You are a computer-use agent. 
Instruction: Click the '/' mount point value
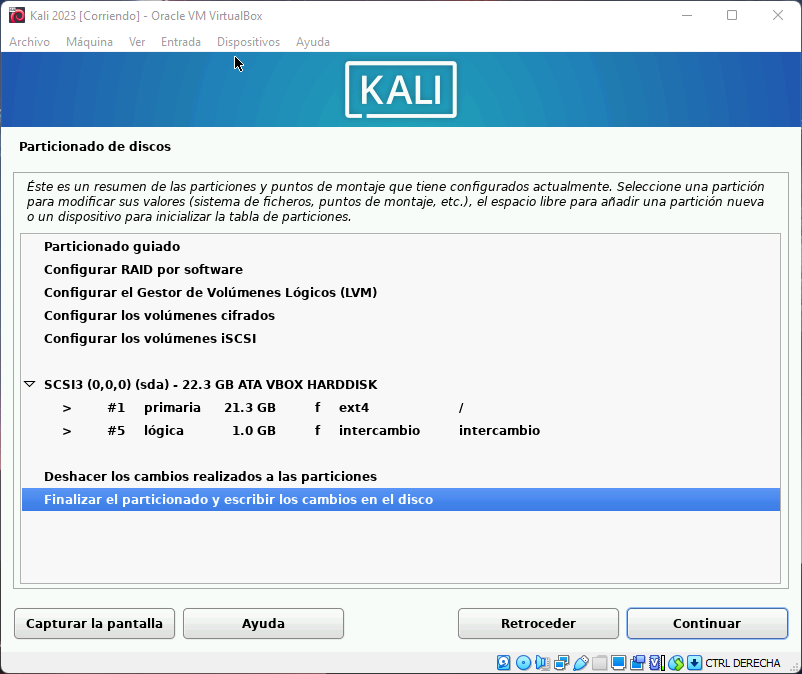coord(461,408)
